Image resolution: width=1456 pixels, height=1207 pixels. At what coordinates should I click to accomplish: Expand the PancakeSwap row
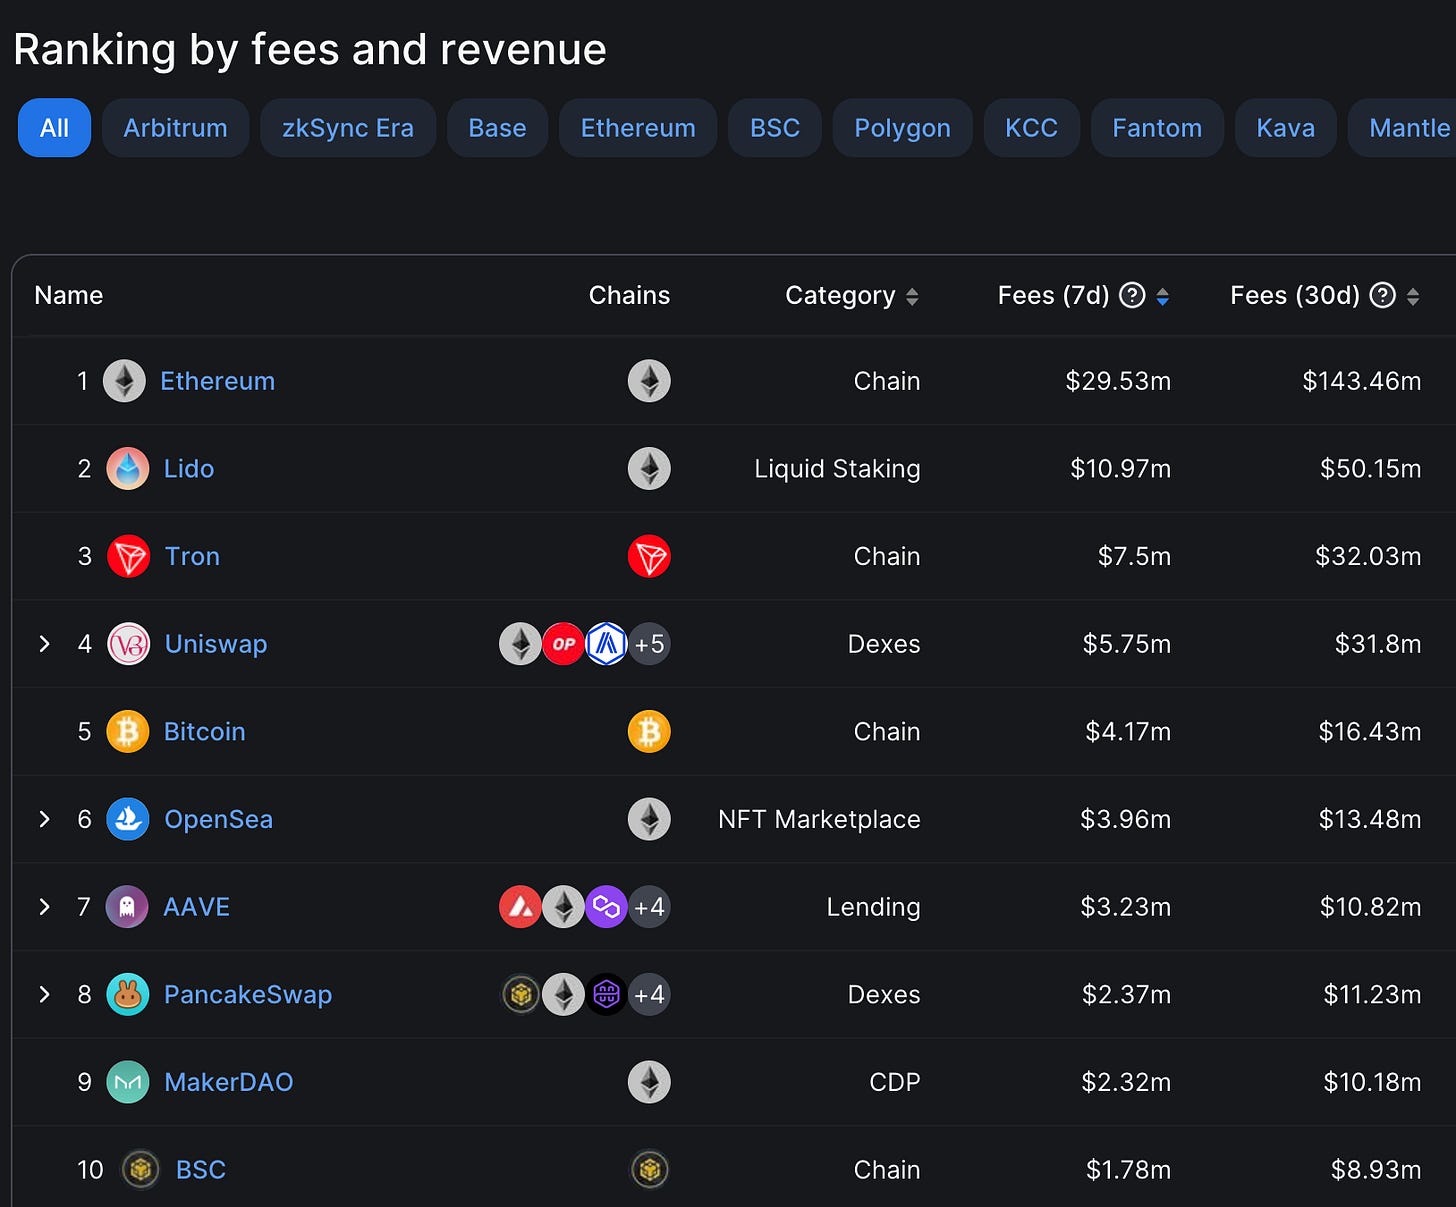point(44,994)
